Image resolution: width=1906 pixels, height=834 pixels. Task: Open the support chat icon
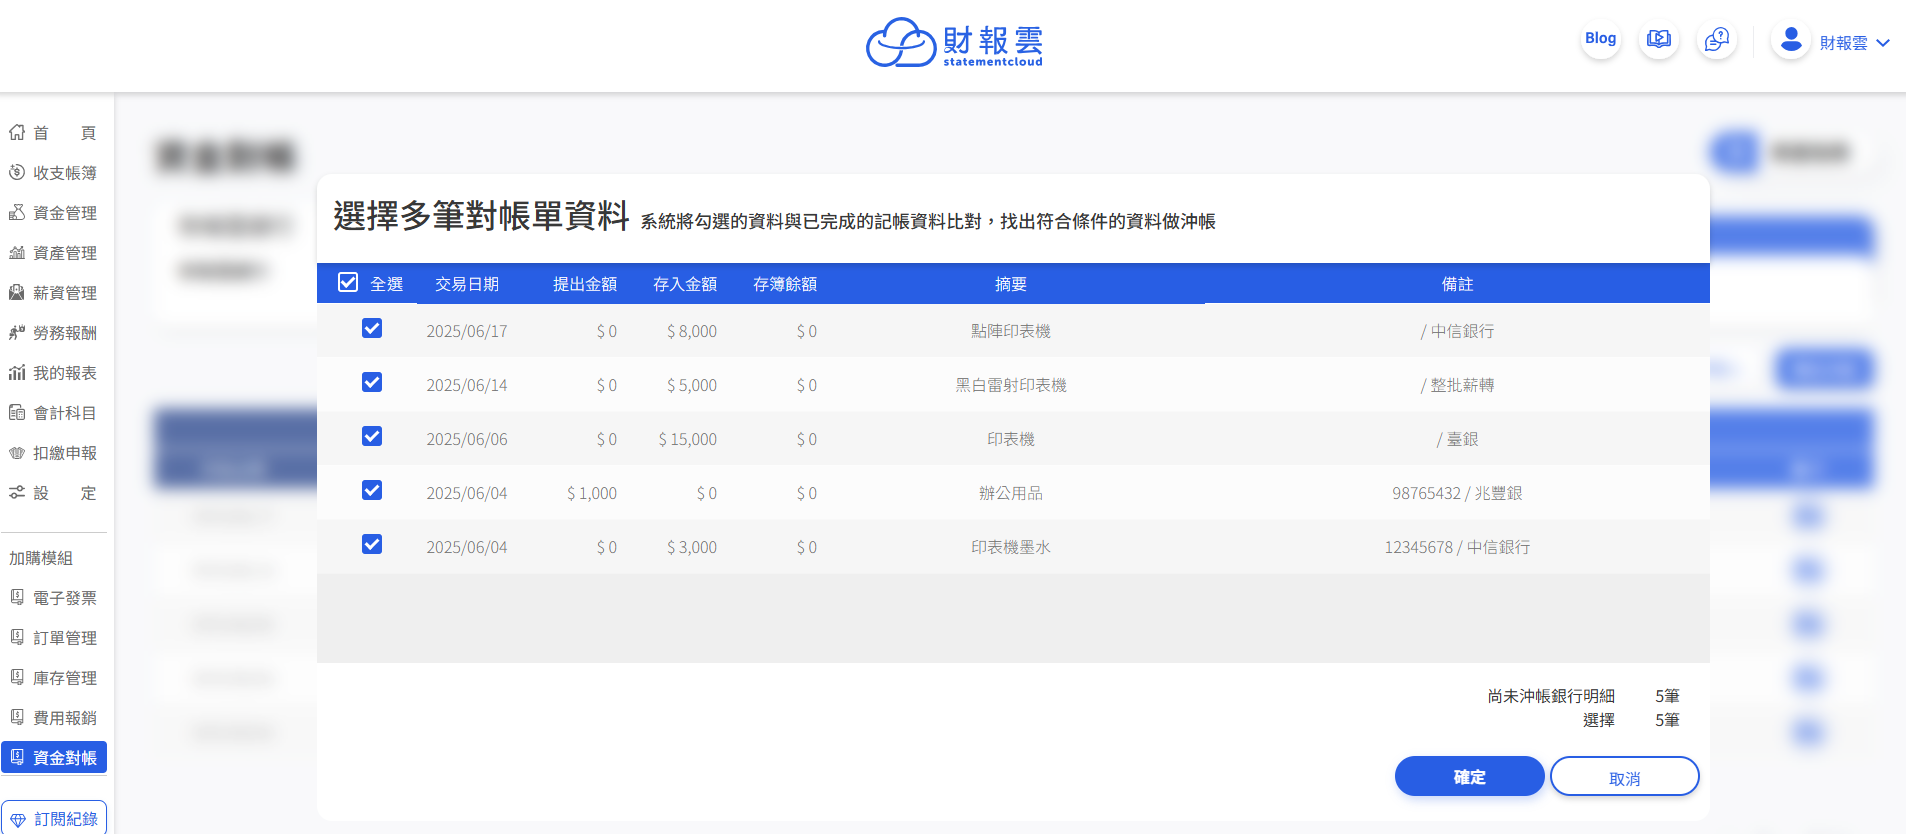1717,39
